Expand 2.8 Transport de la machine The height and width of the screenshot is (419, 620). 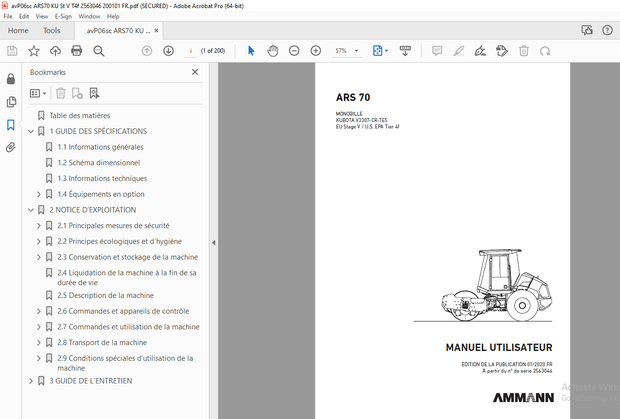pos(39,343)
